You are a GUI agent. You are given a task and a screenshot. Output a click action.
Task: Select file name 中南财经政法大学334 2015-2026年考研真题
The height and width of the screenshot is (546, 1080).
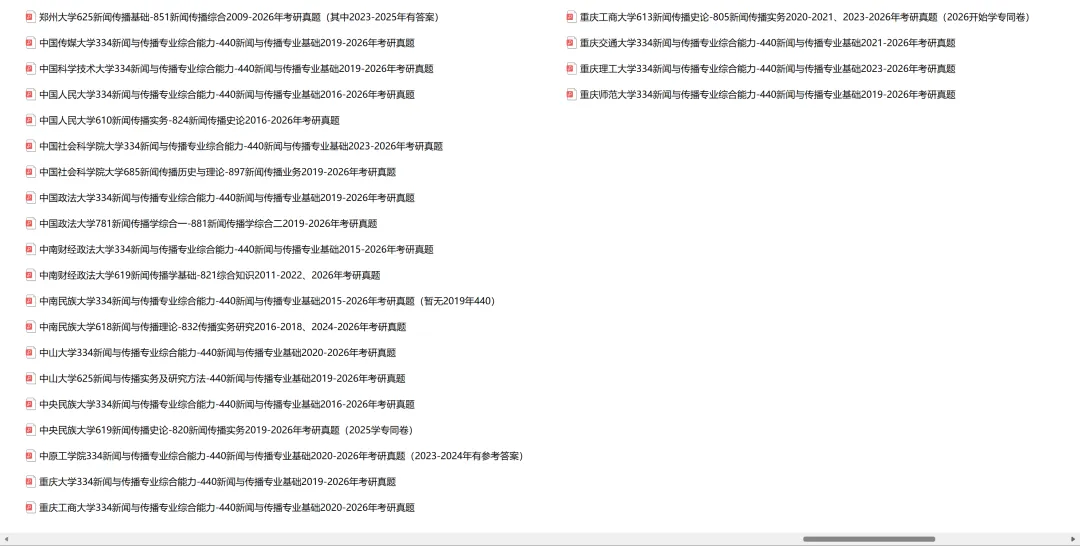[x=236, y=249]
